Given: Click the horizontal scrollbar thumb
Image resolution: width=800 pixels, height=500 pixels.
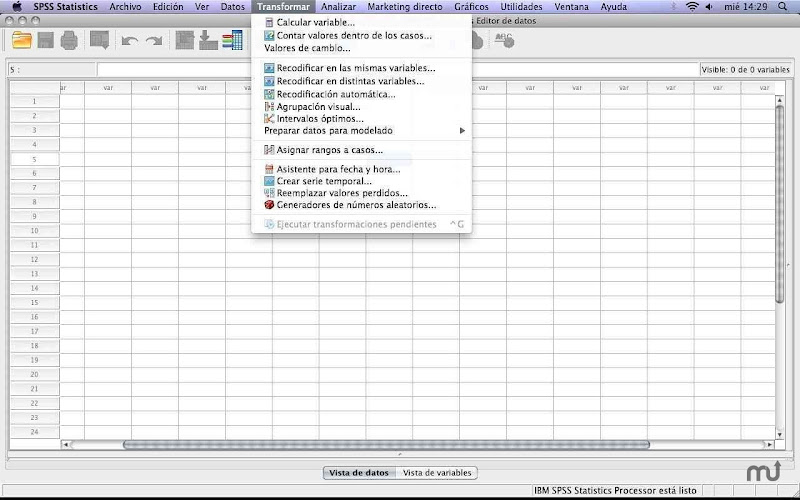Looking at the screenshot, I should click(386, 444).
